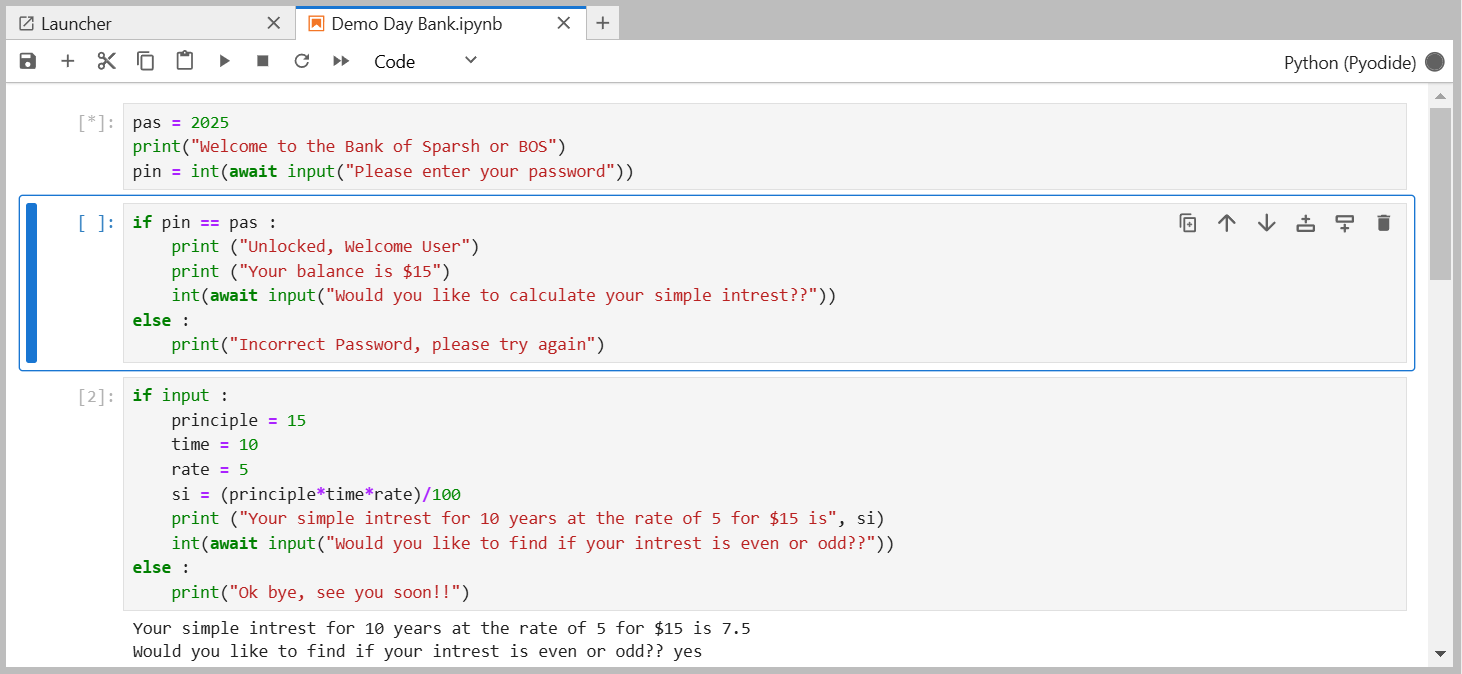Switch to the Launcher tab
1462x674 pixels.
(x=77, y=23)
